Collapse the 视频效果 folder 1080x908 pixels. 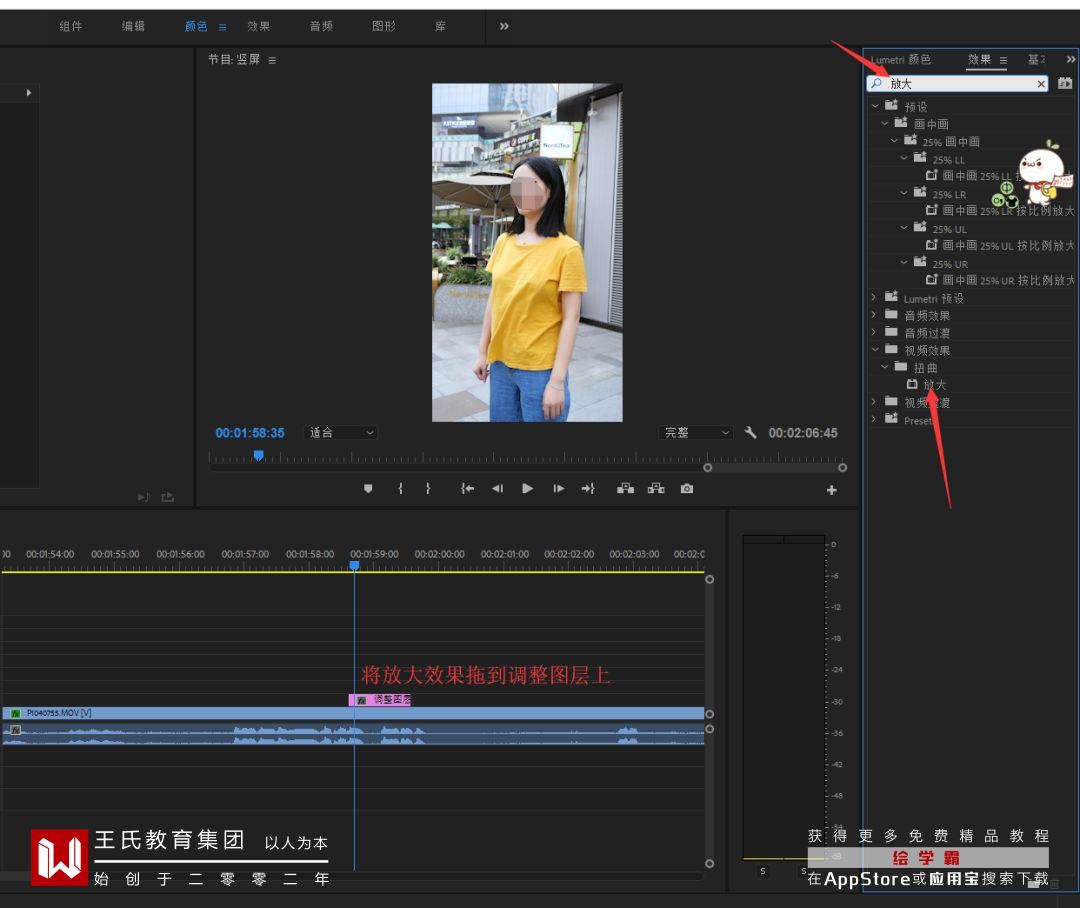point(874,350)
